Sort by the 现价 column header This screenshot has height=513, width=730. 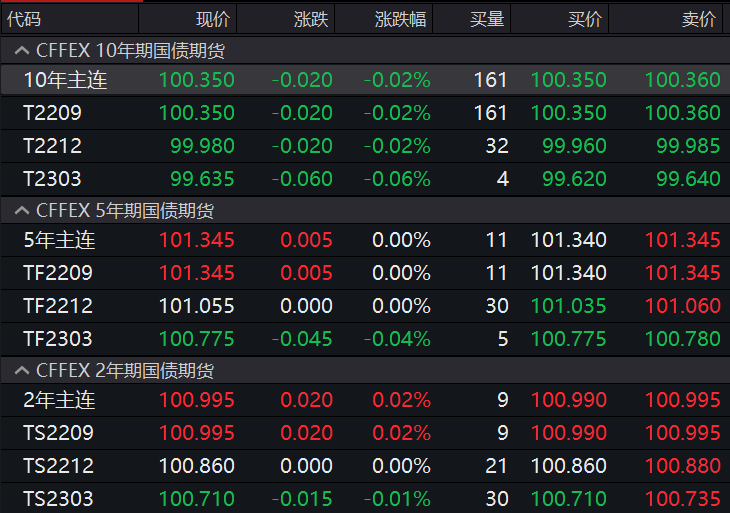(x=212, y=19)
